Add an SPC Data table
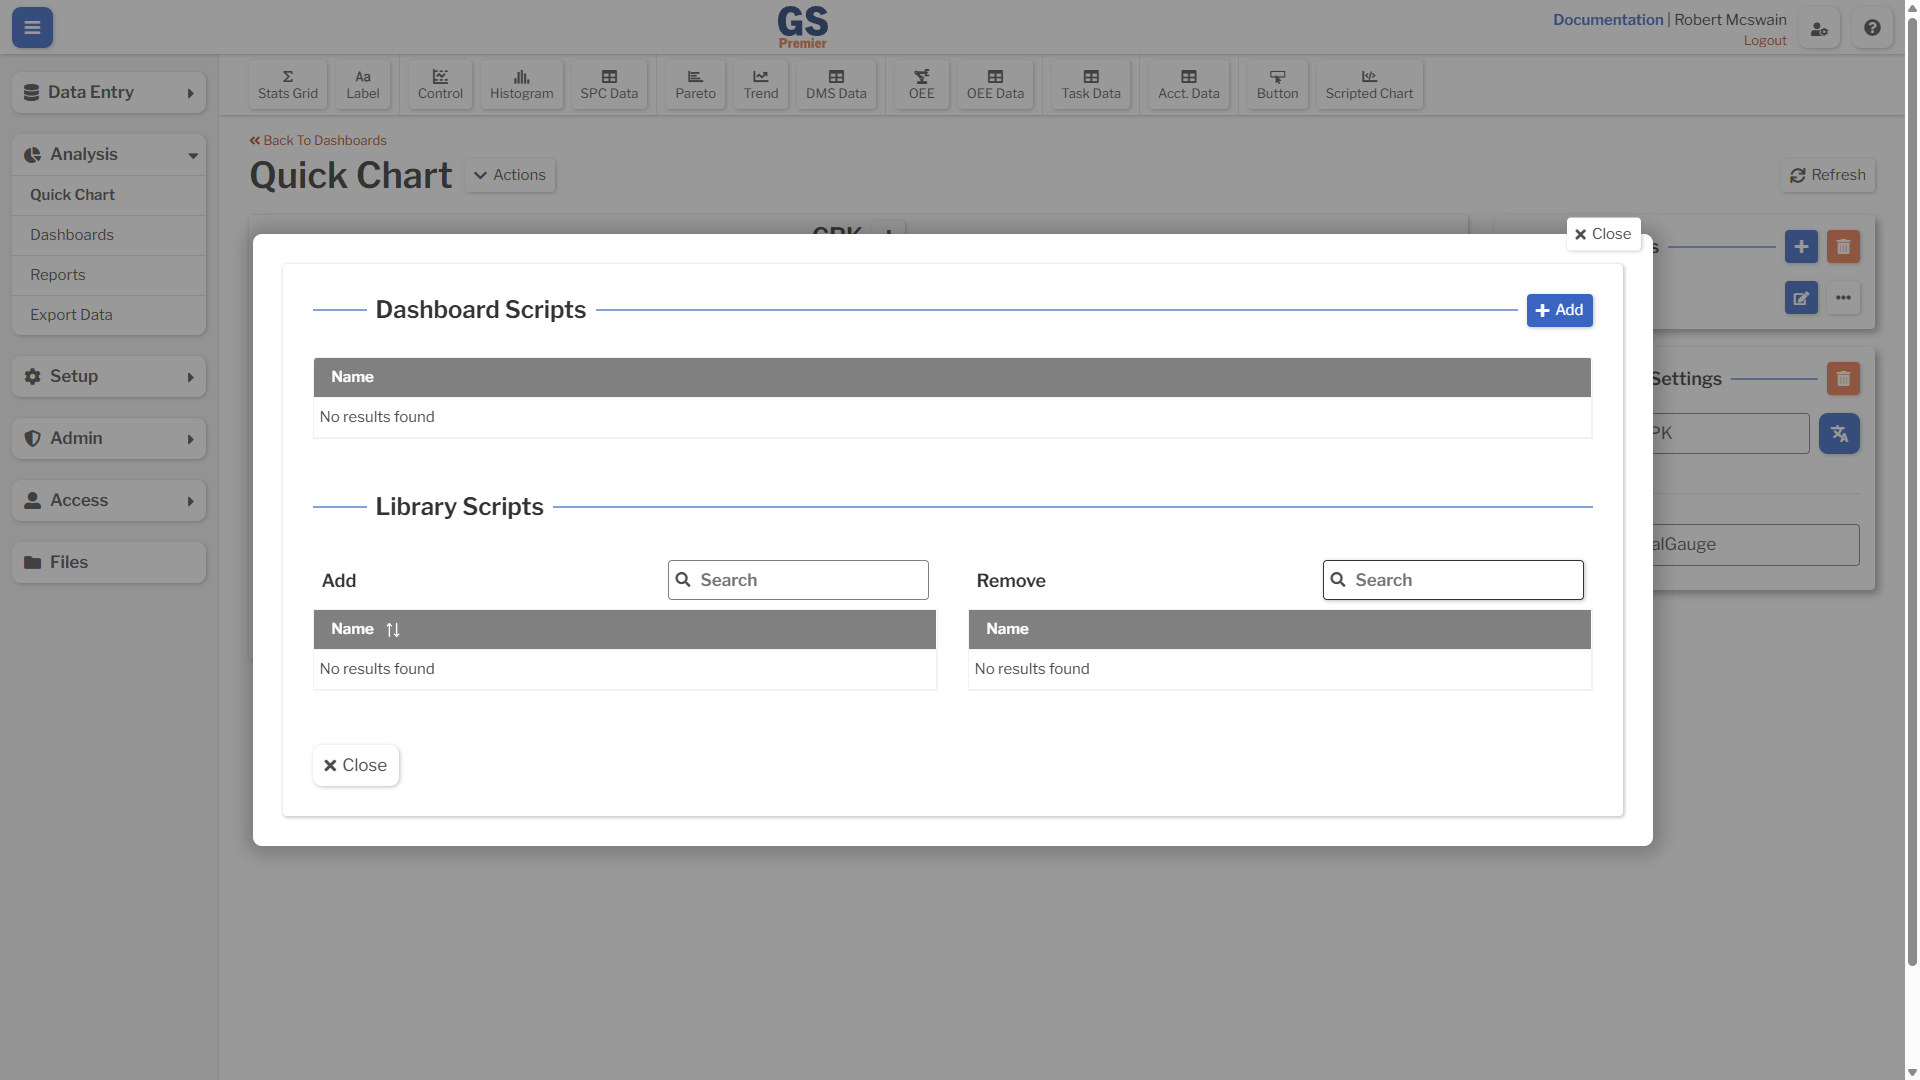This screenshot has height=1080, width=1920. tap(609, 84)
